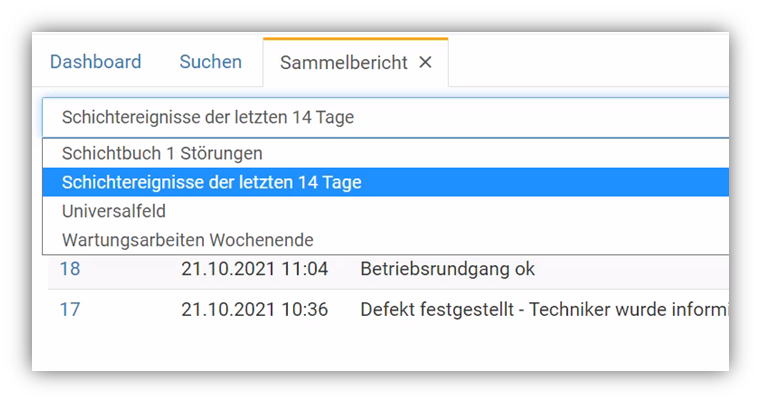Close the Sammelbericht tab with its X icon
This screenshot has height=403, width=761.
tap(425, 63)
